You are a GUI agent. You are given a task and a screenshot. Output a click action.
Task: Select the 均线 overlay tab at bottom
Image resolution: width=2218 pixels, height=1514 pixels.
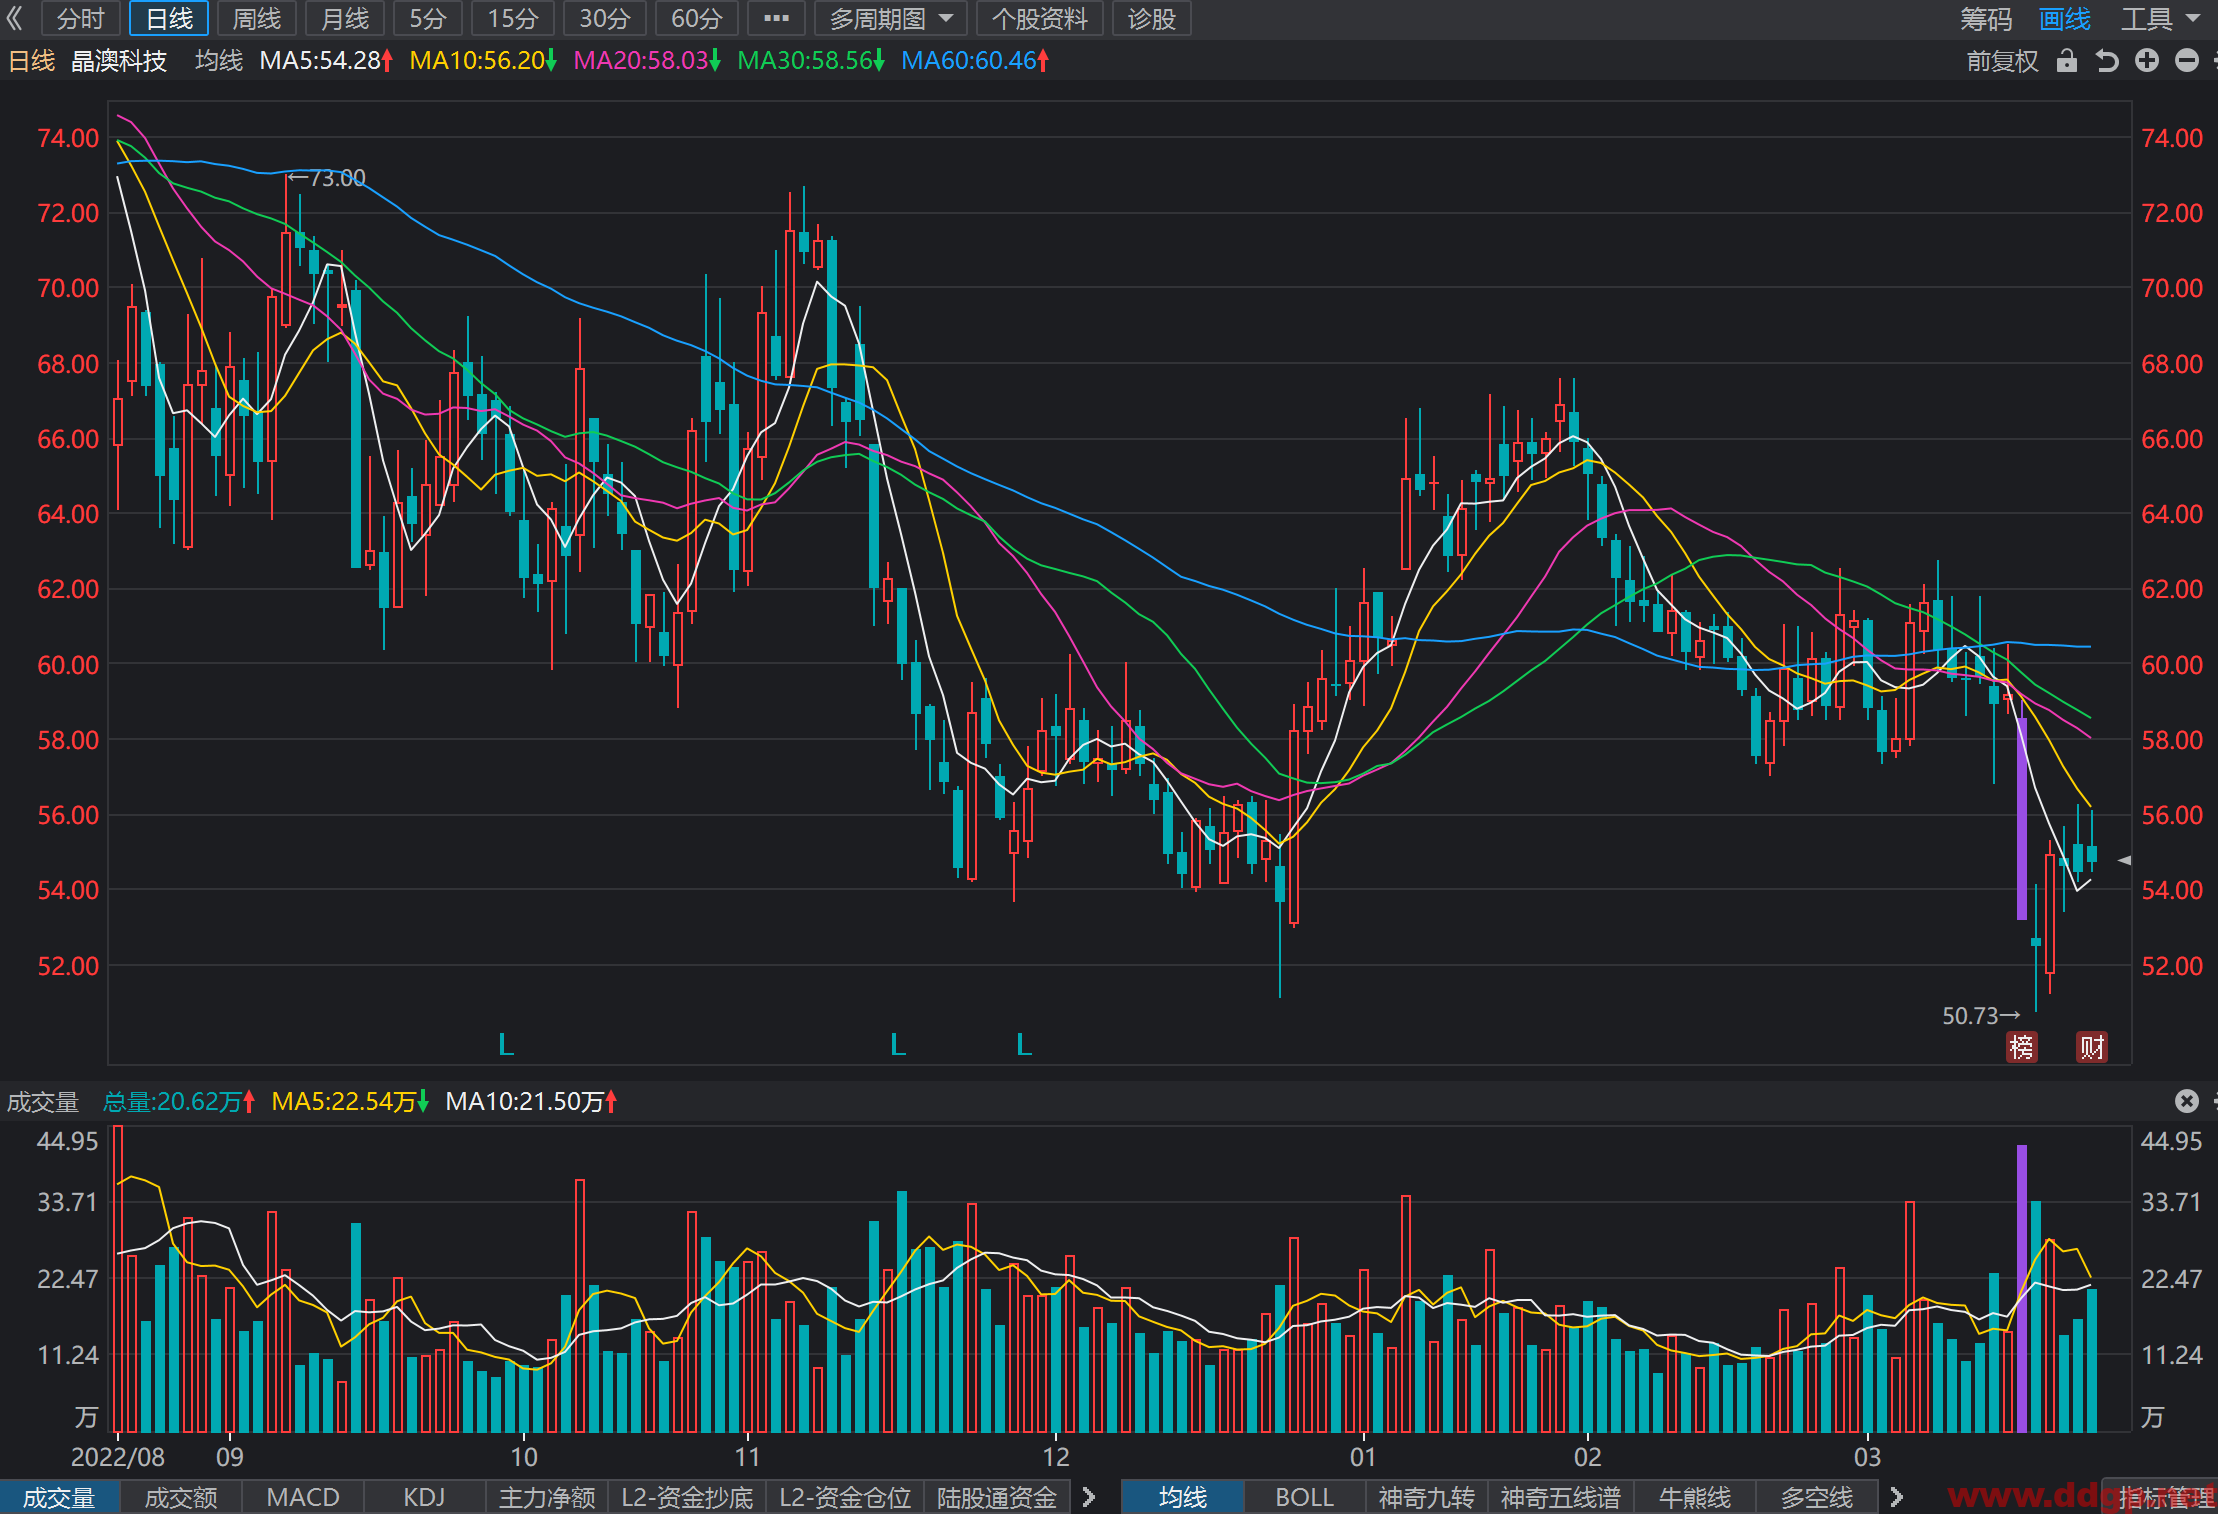point(1183,1497)
